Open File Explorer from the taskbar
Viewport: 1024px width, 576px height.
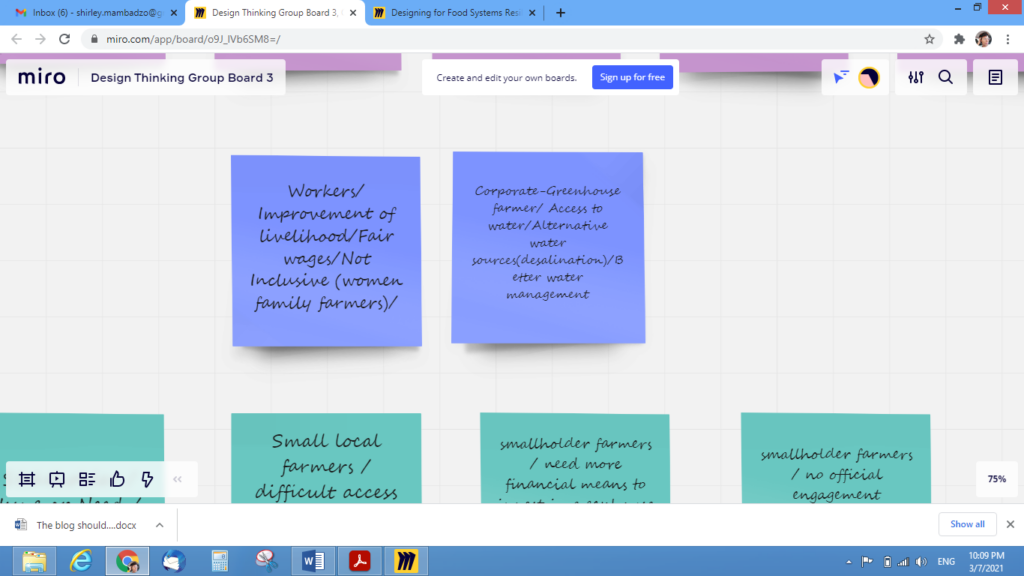[34, 561]
